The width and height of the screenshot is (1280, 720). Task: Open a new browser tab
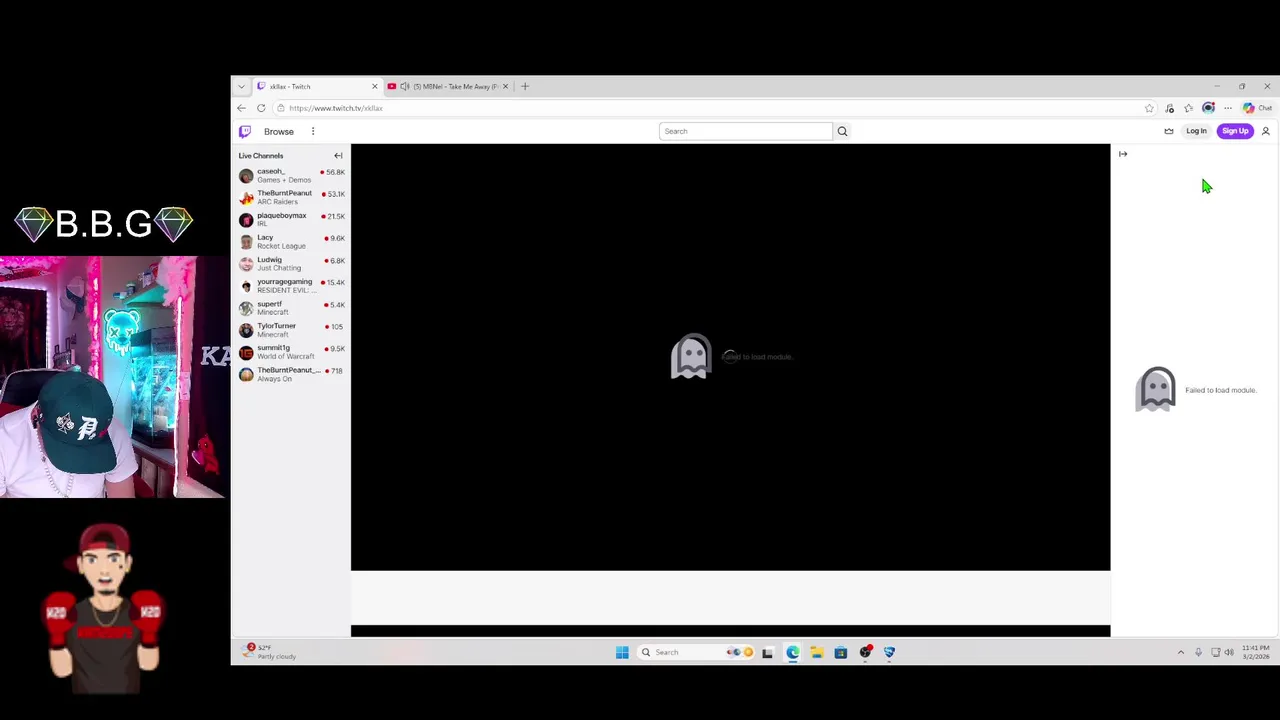525,87
